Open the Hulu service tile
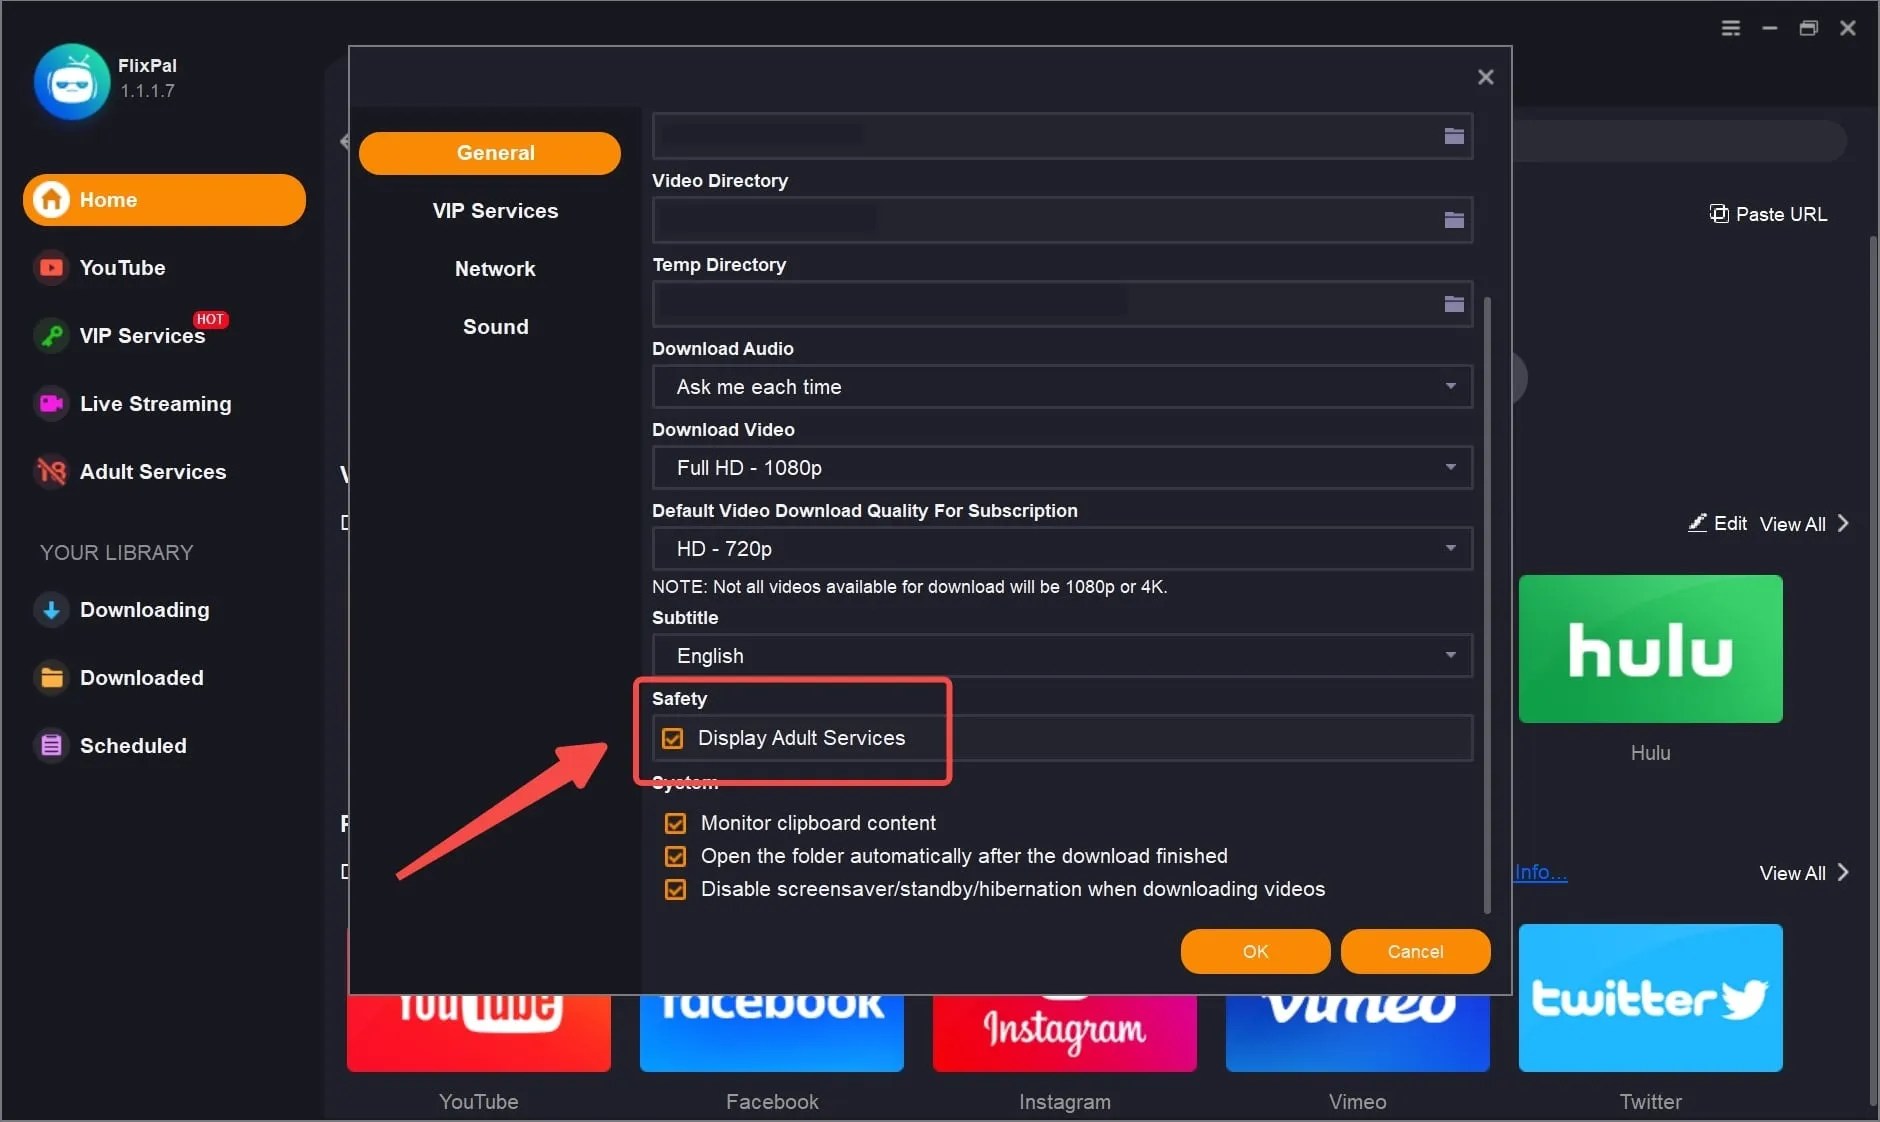The image size is (1880, 1122). [1651, 649]
